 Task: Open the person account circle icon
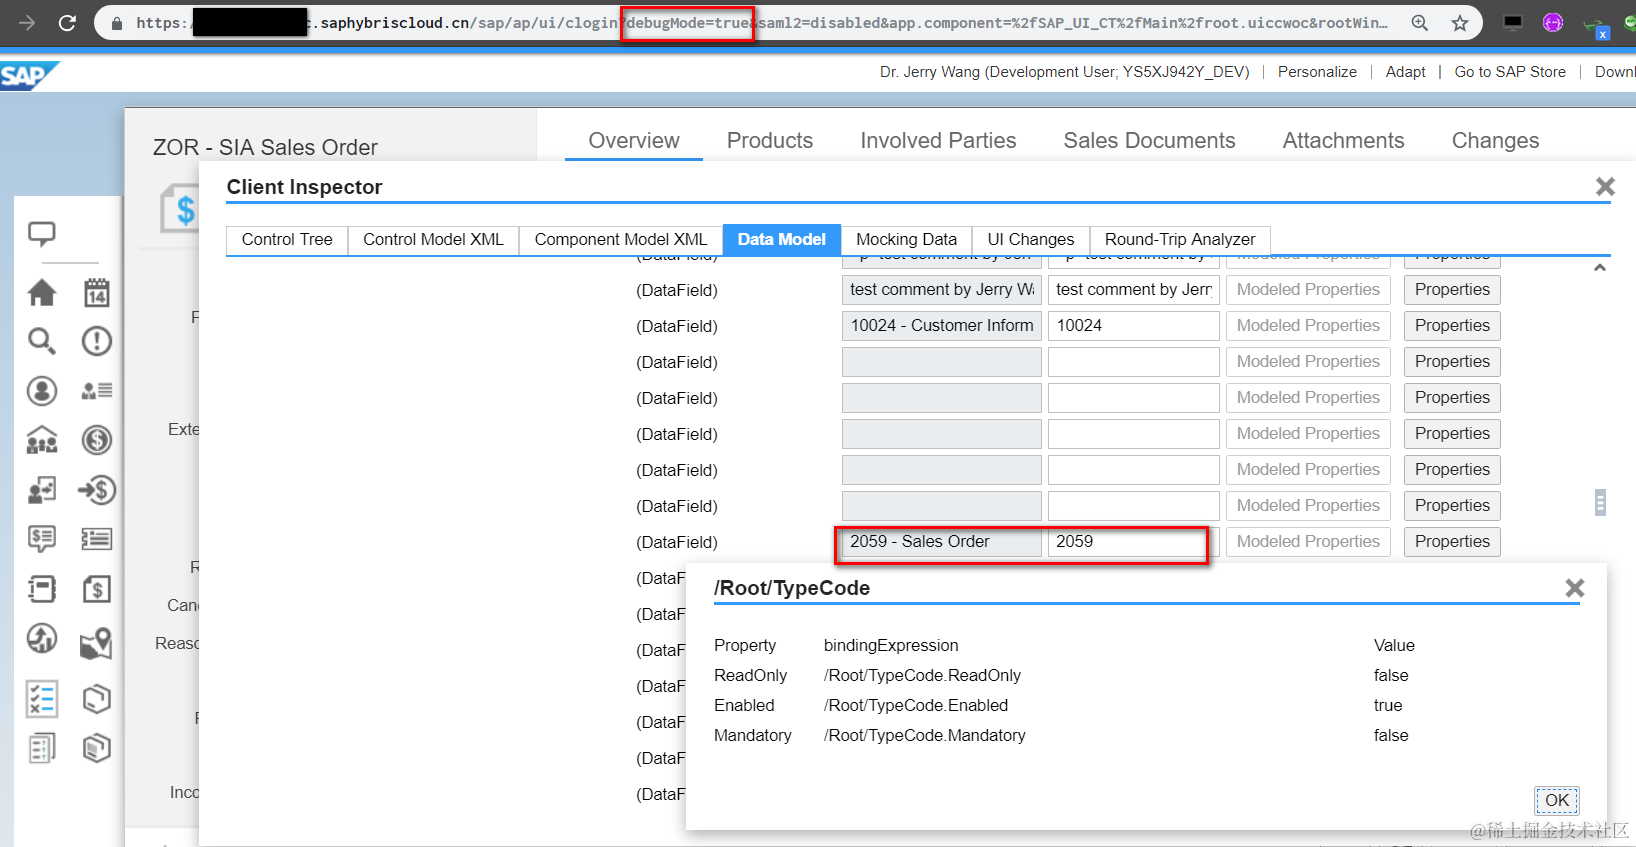42,391
